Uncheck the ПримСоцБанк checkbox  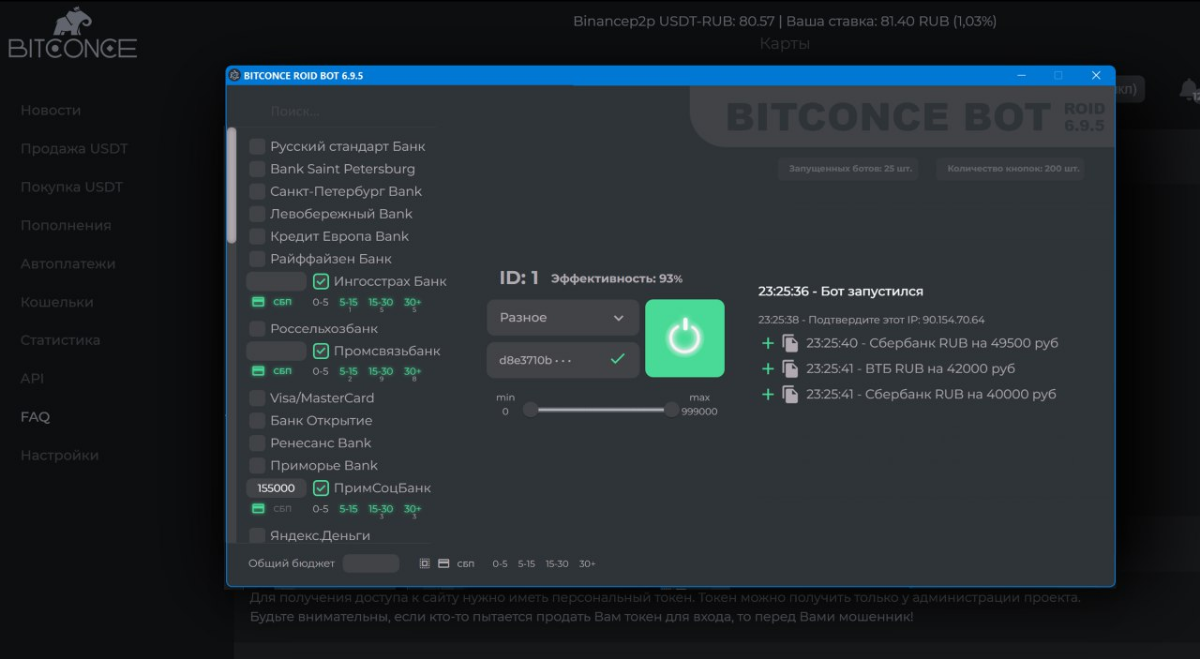point(321,488)
